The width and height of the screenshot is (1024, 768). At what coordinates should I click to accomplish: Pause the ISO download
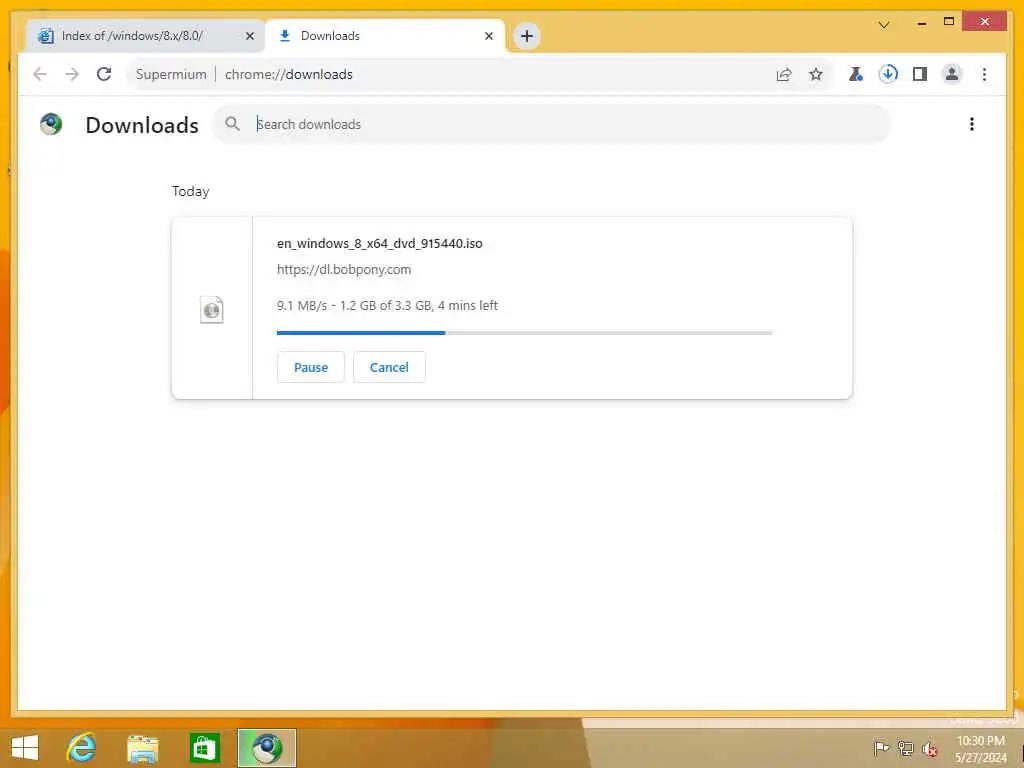click(311, 367)
